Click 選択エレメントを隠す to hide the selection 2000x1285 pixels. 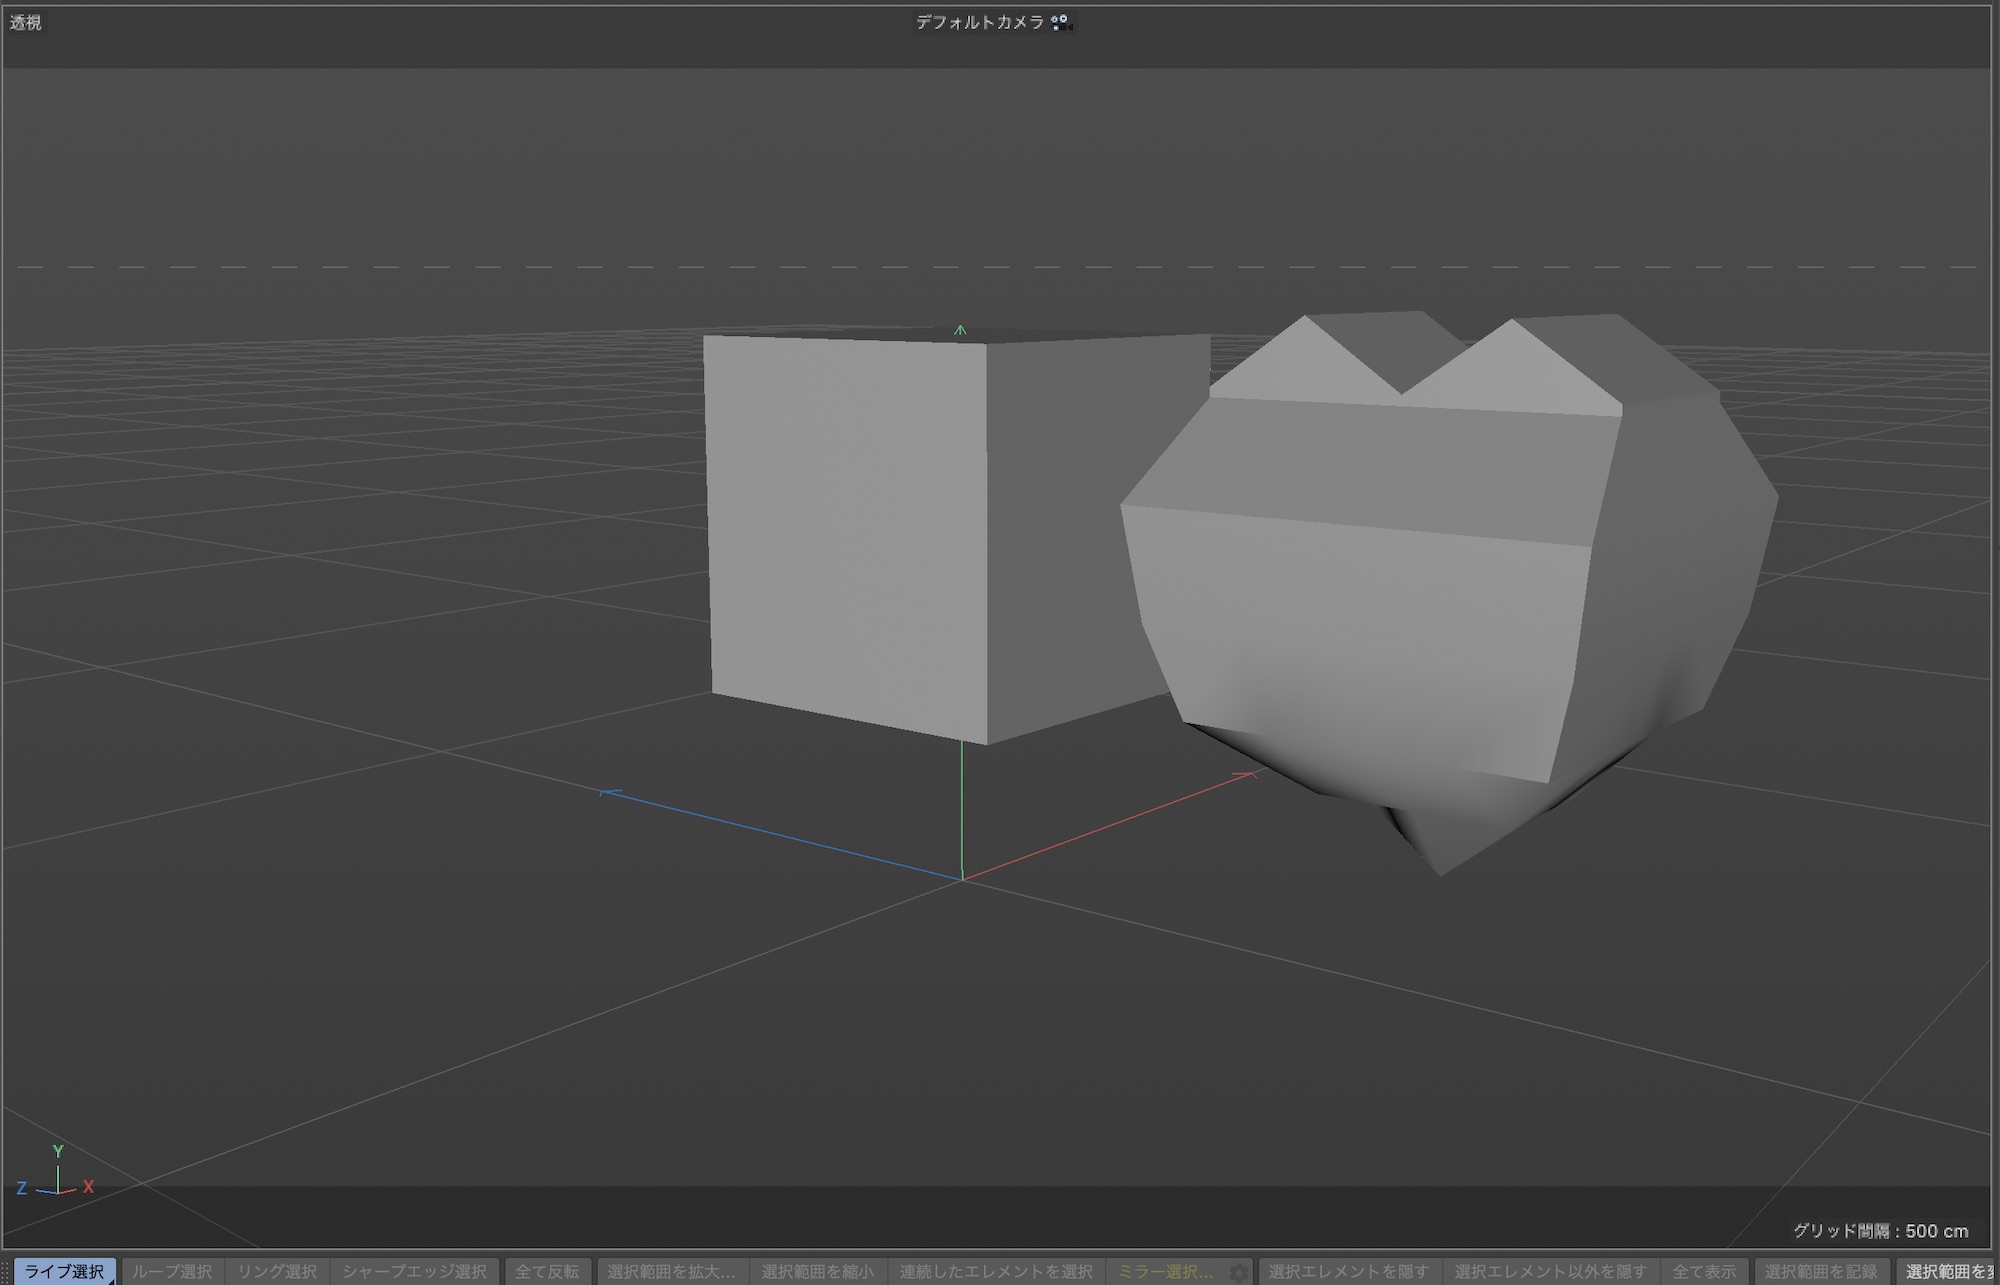coord(1348,1272)
